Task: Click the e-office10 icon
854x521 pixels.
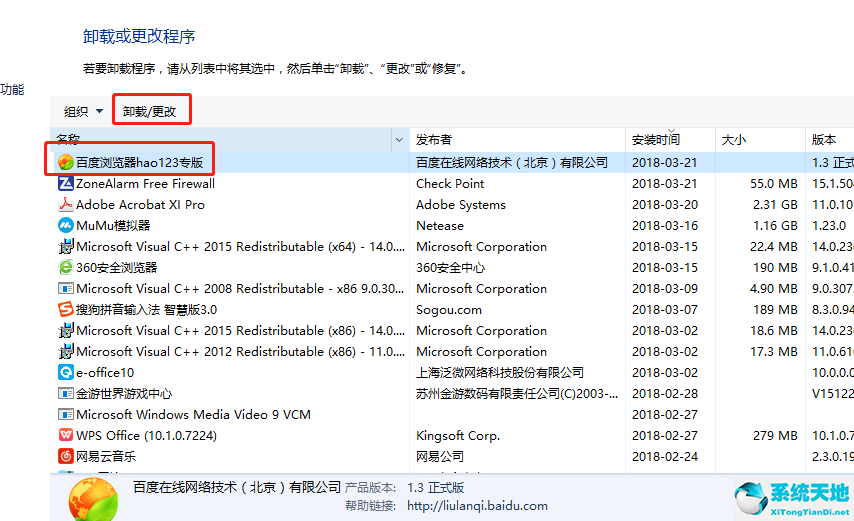Action: pos(65,372)
